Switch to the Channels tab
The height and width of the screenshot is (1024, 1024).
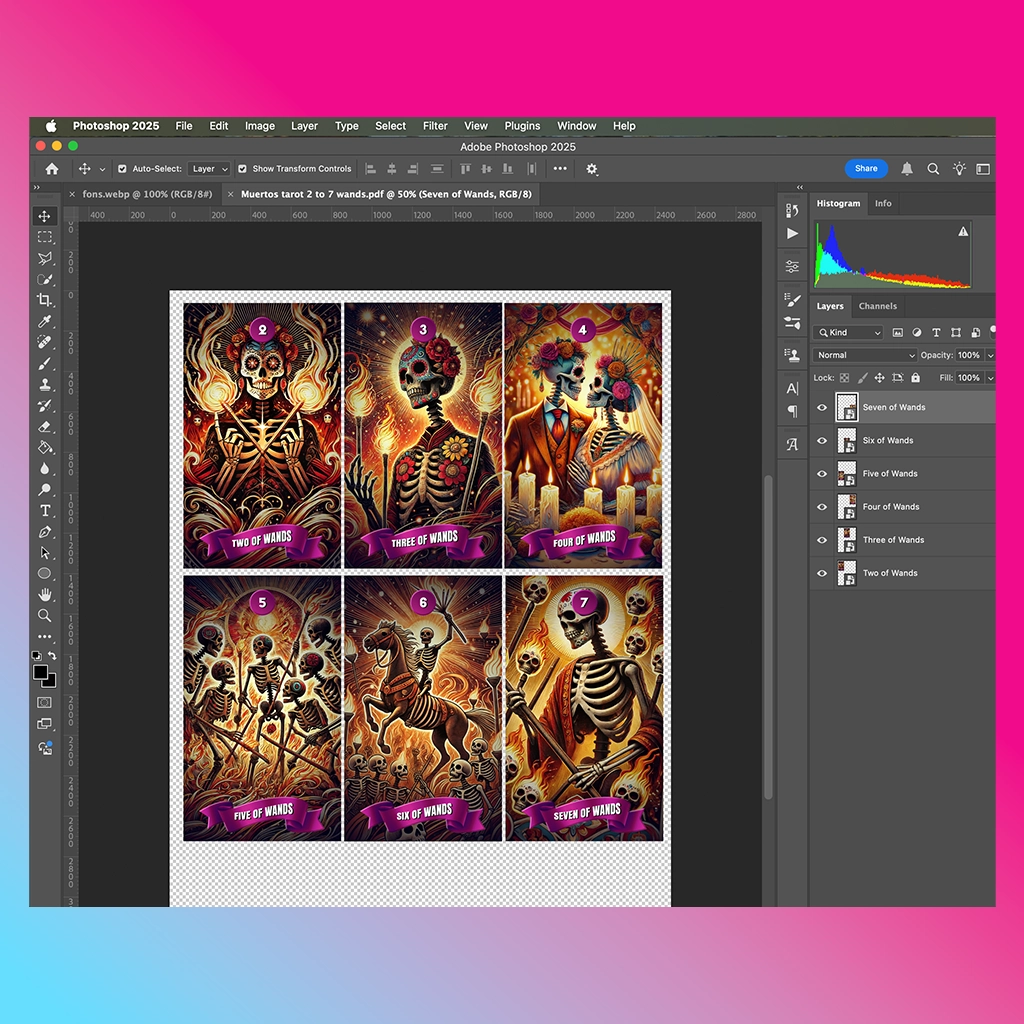878,306
